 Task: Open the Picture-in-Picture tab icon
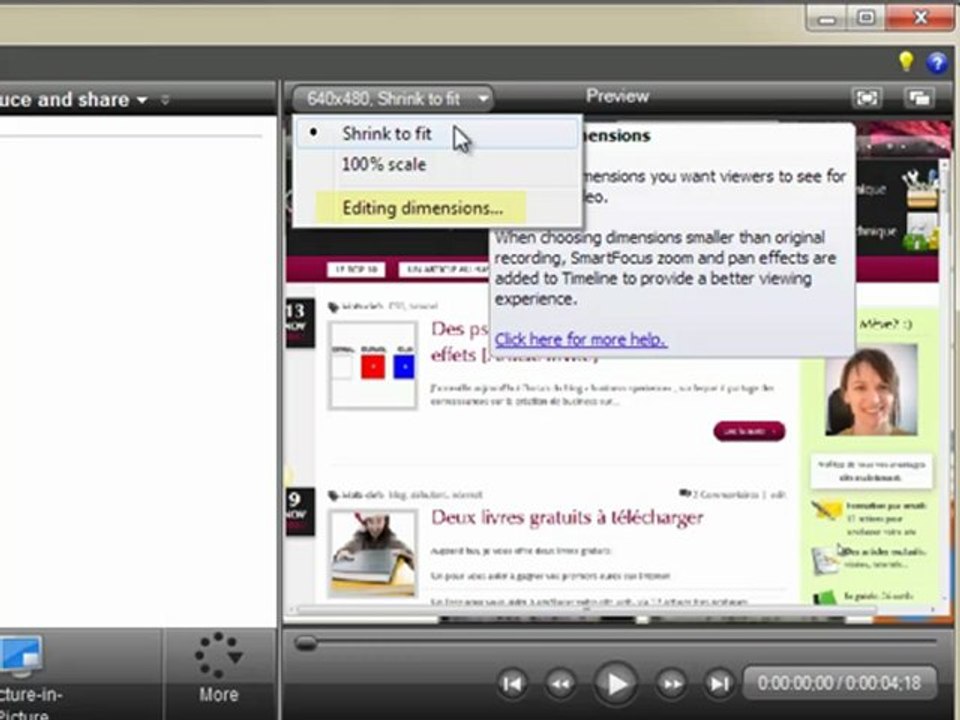pos(21,655)
